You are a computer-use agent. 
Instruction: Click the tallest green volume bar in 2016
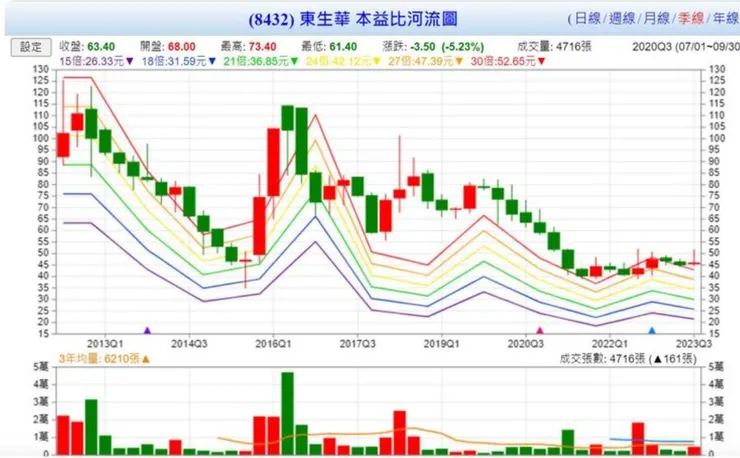coord(287,413)
